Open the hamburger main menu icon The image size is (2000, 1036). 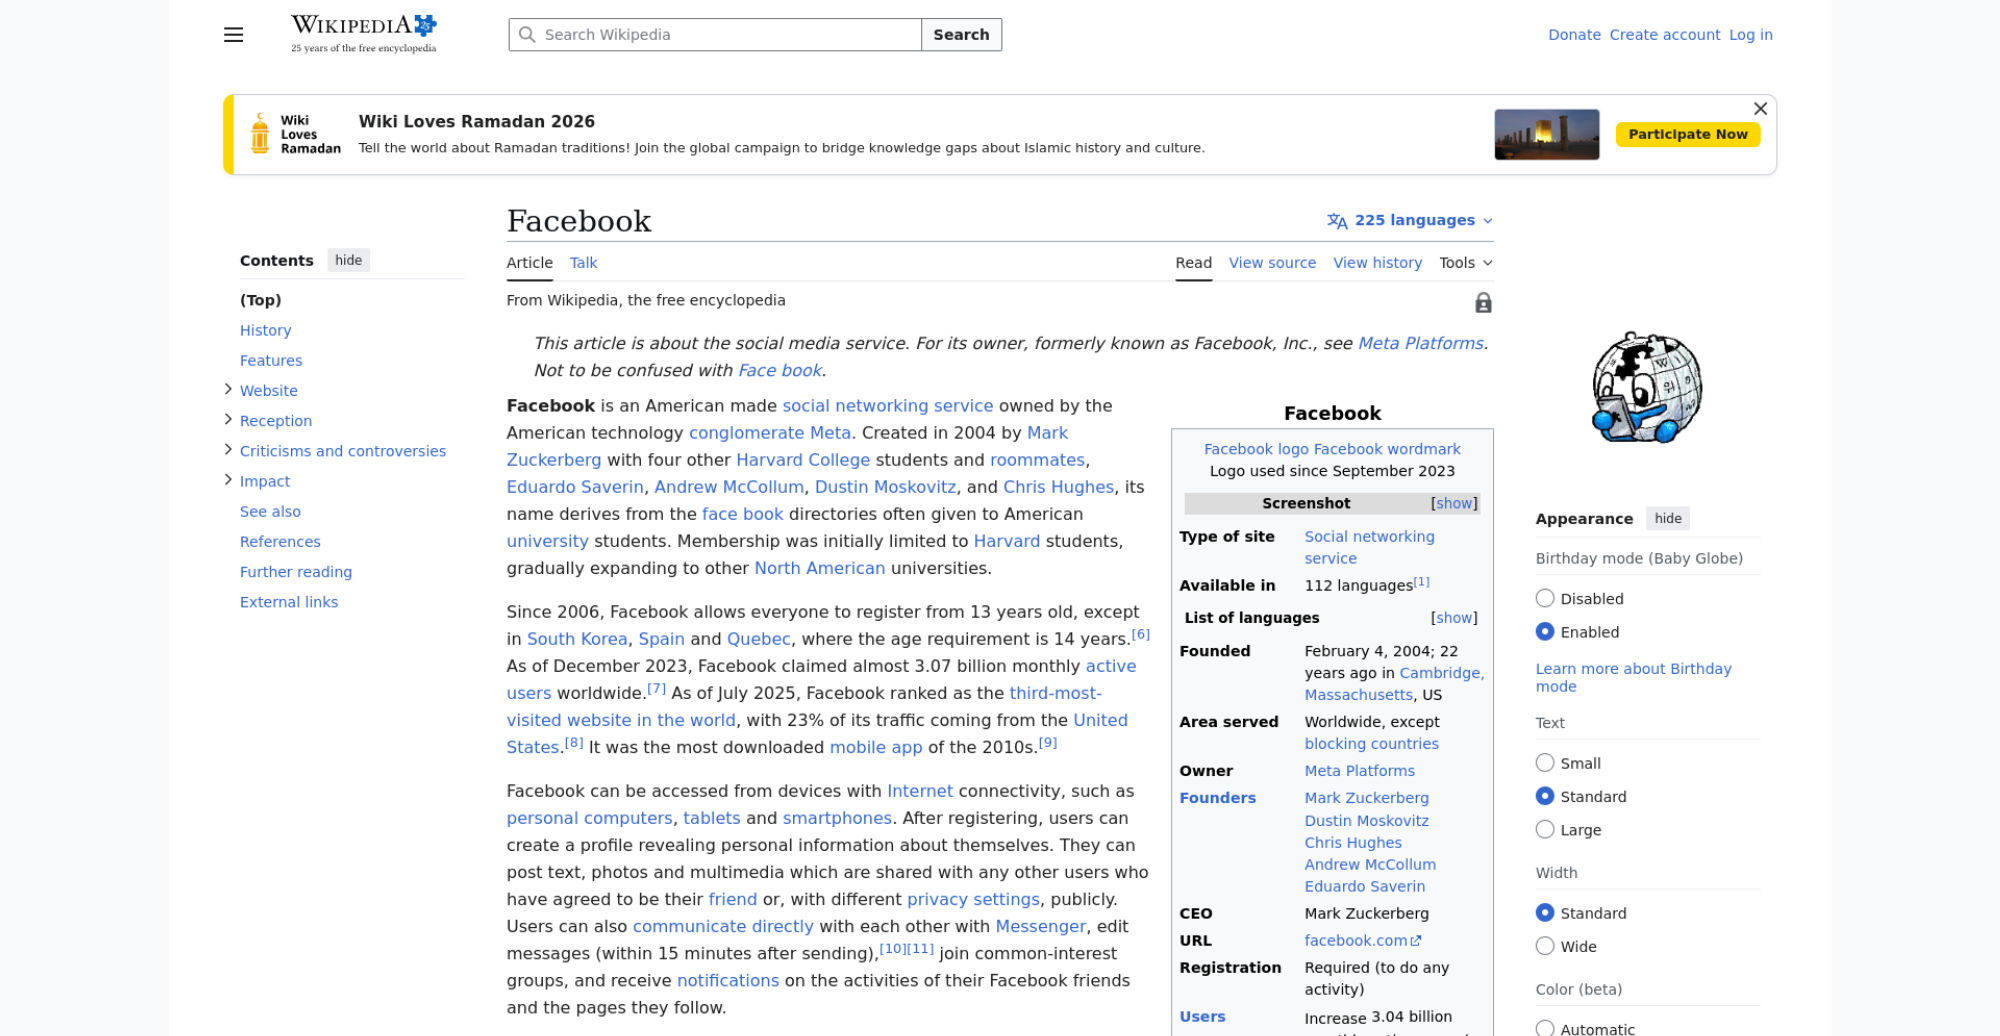233,35
